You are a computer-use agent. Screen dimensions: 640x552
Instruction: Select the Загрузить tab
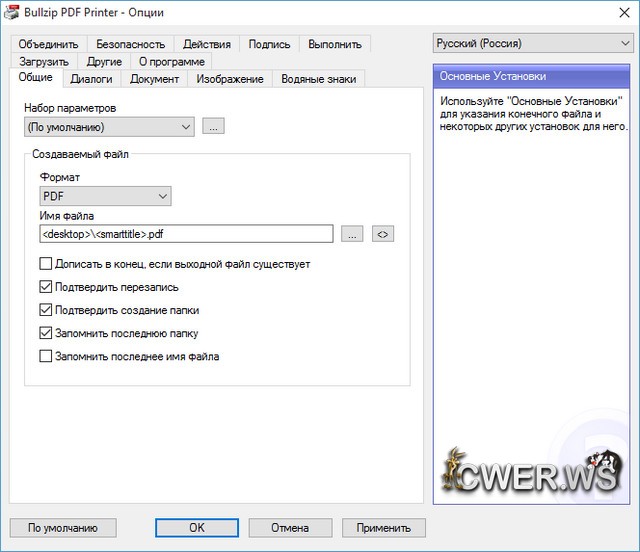click(44, 62)
